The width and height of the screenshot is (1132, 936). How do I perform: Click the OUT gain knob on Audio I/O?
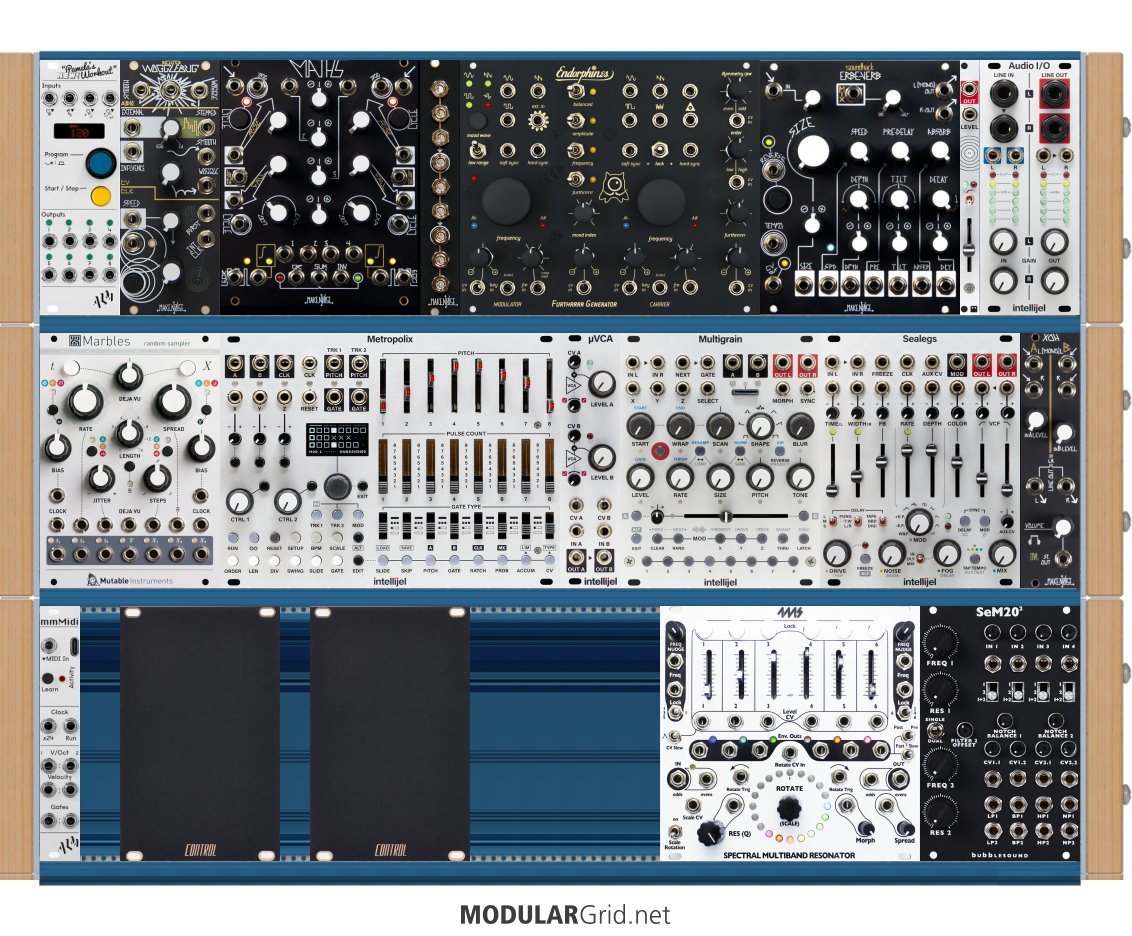pyautogui.click(x=1055, y=241)
